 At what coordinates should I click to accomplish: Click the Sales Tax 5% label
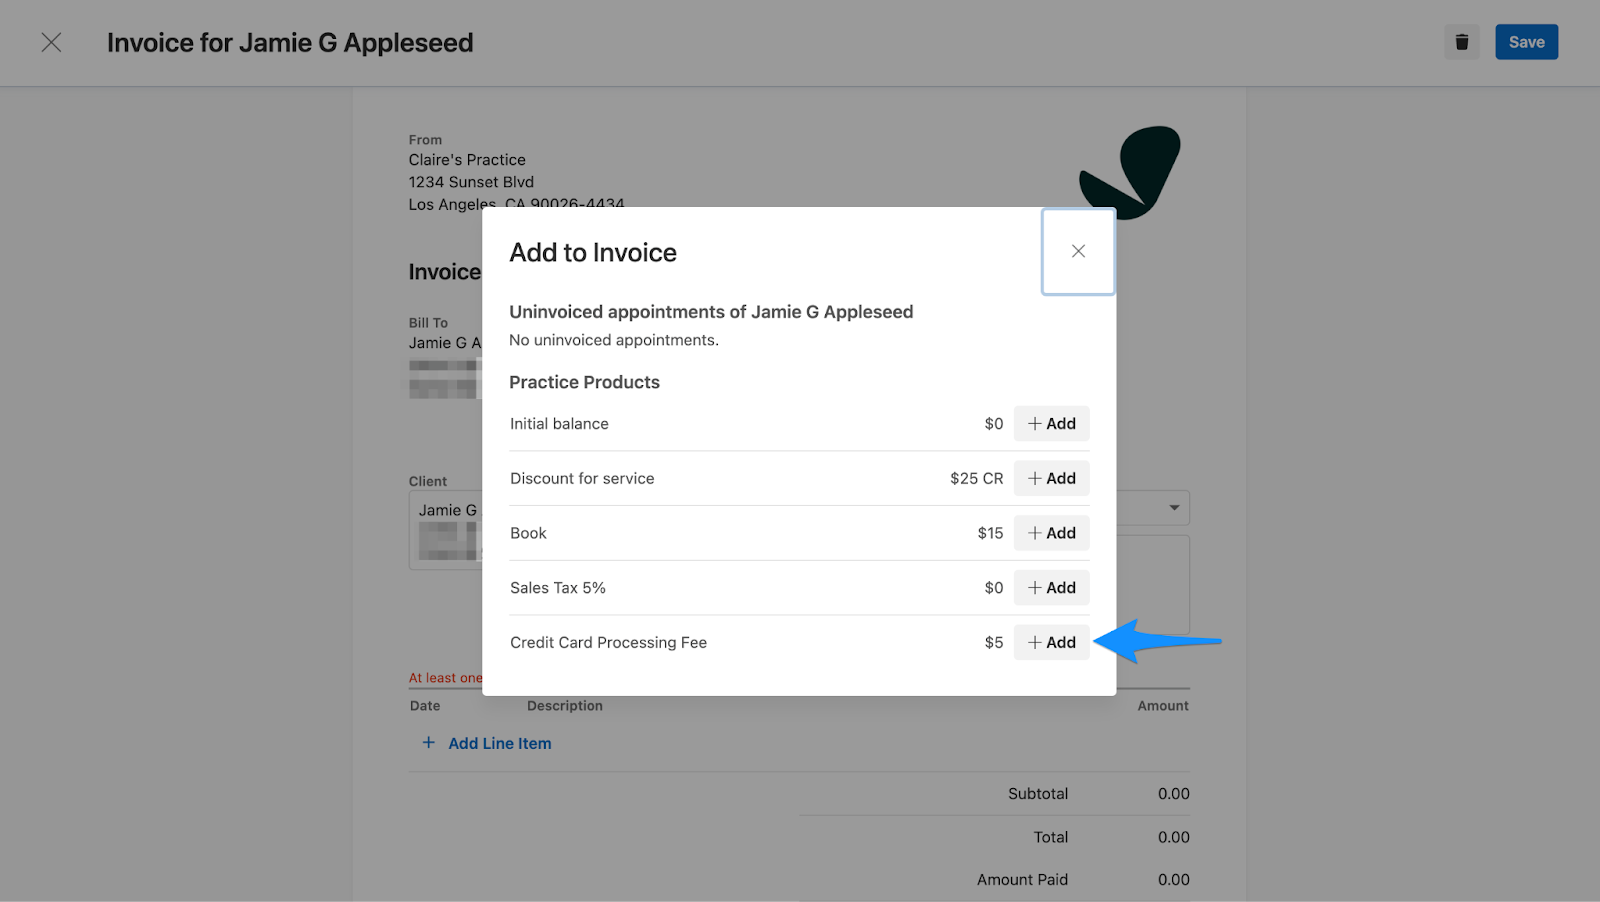pyautogui.click(x=558, y=588)
